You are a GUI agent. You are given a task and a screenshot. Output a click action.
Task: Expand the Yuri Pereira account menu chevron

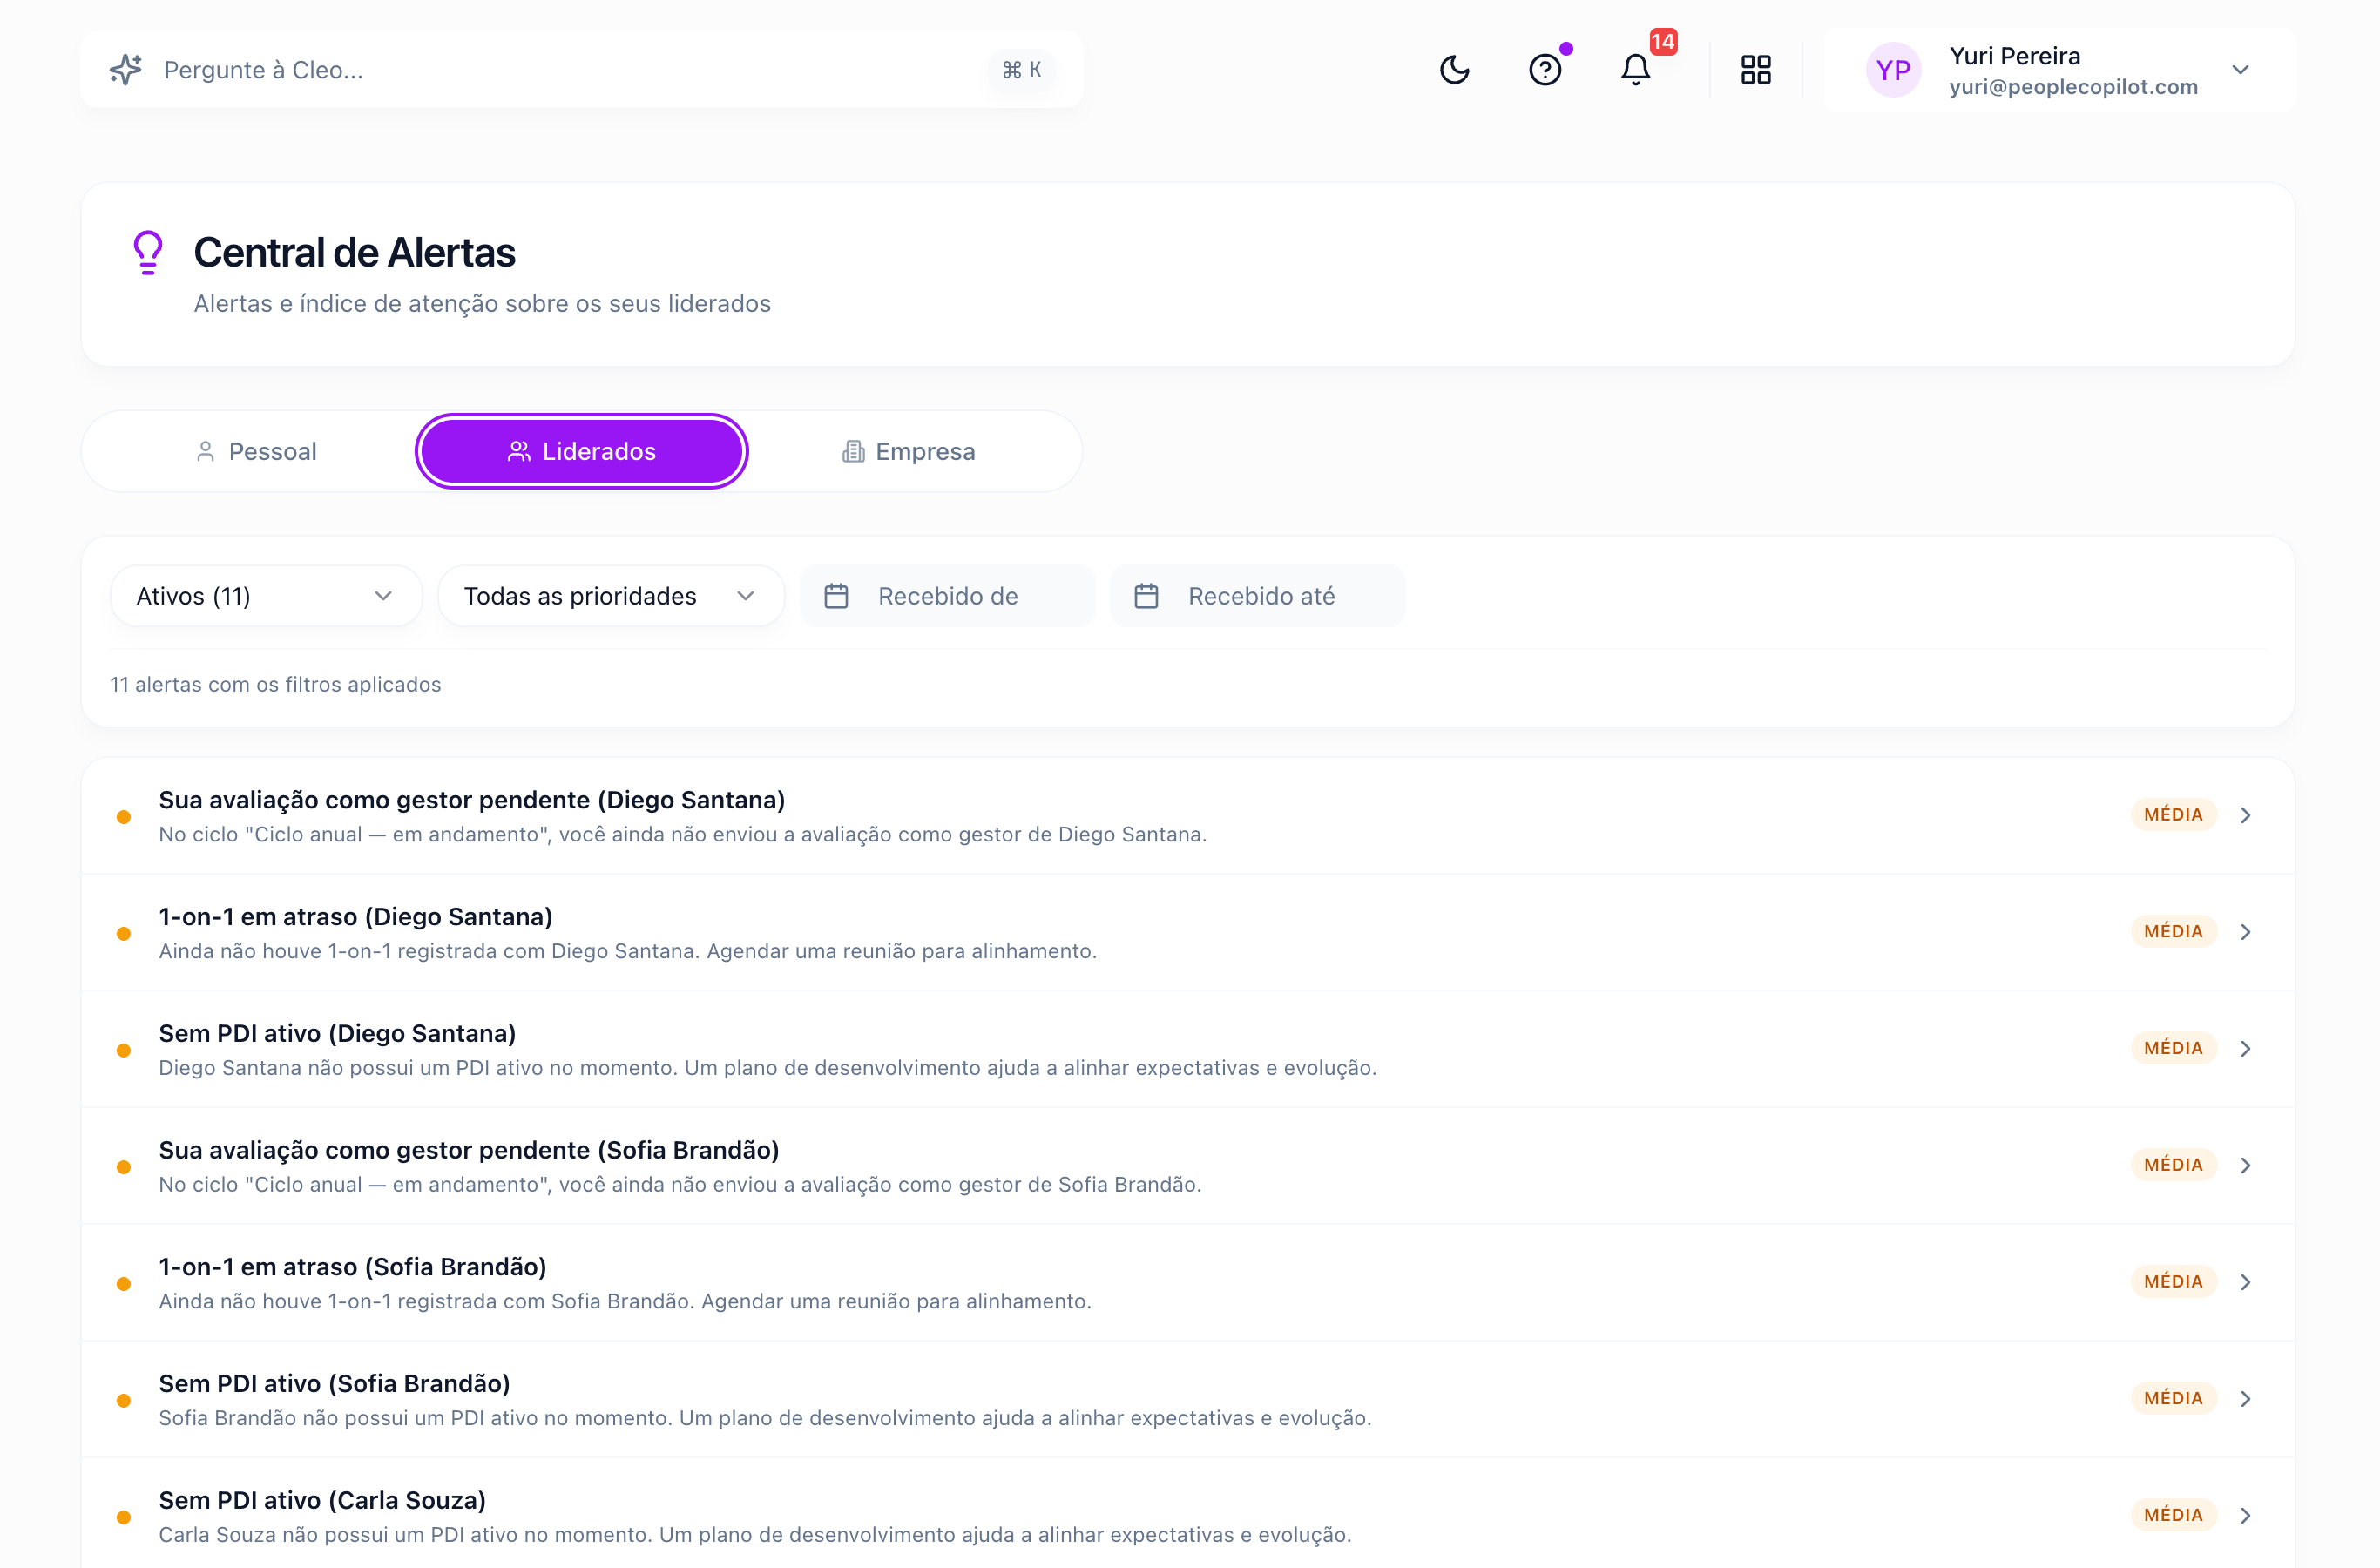(2240, 70)
